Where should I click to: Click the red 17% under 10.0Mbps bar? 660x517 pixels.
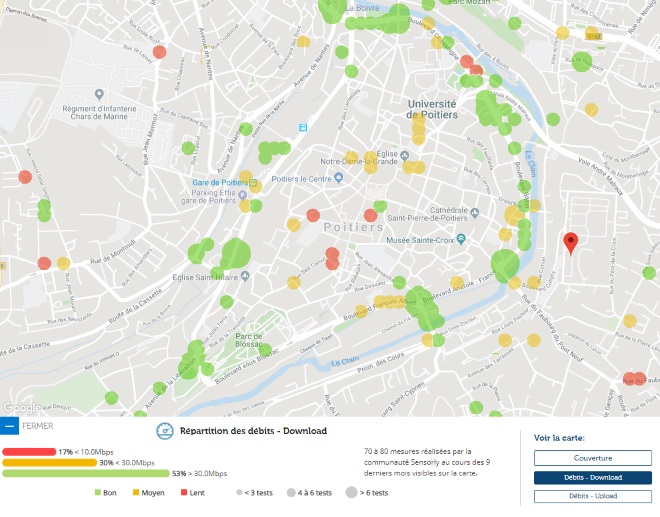(28, 452)
